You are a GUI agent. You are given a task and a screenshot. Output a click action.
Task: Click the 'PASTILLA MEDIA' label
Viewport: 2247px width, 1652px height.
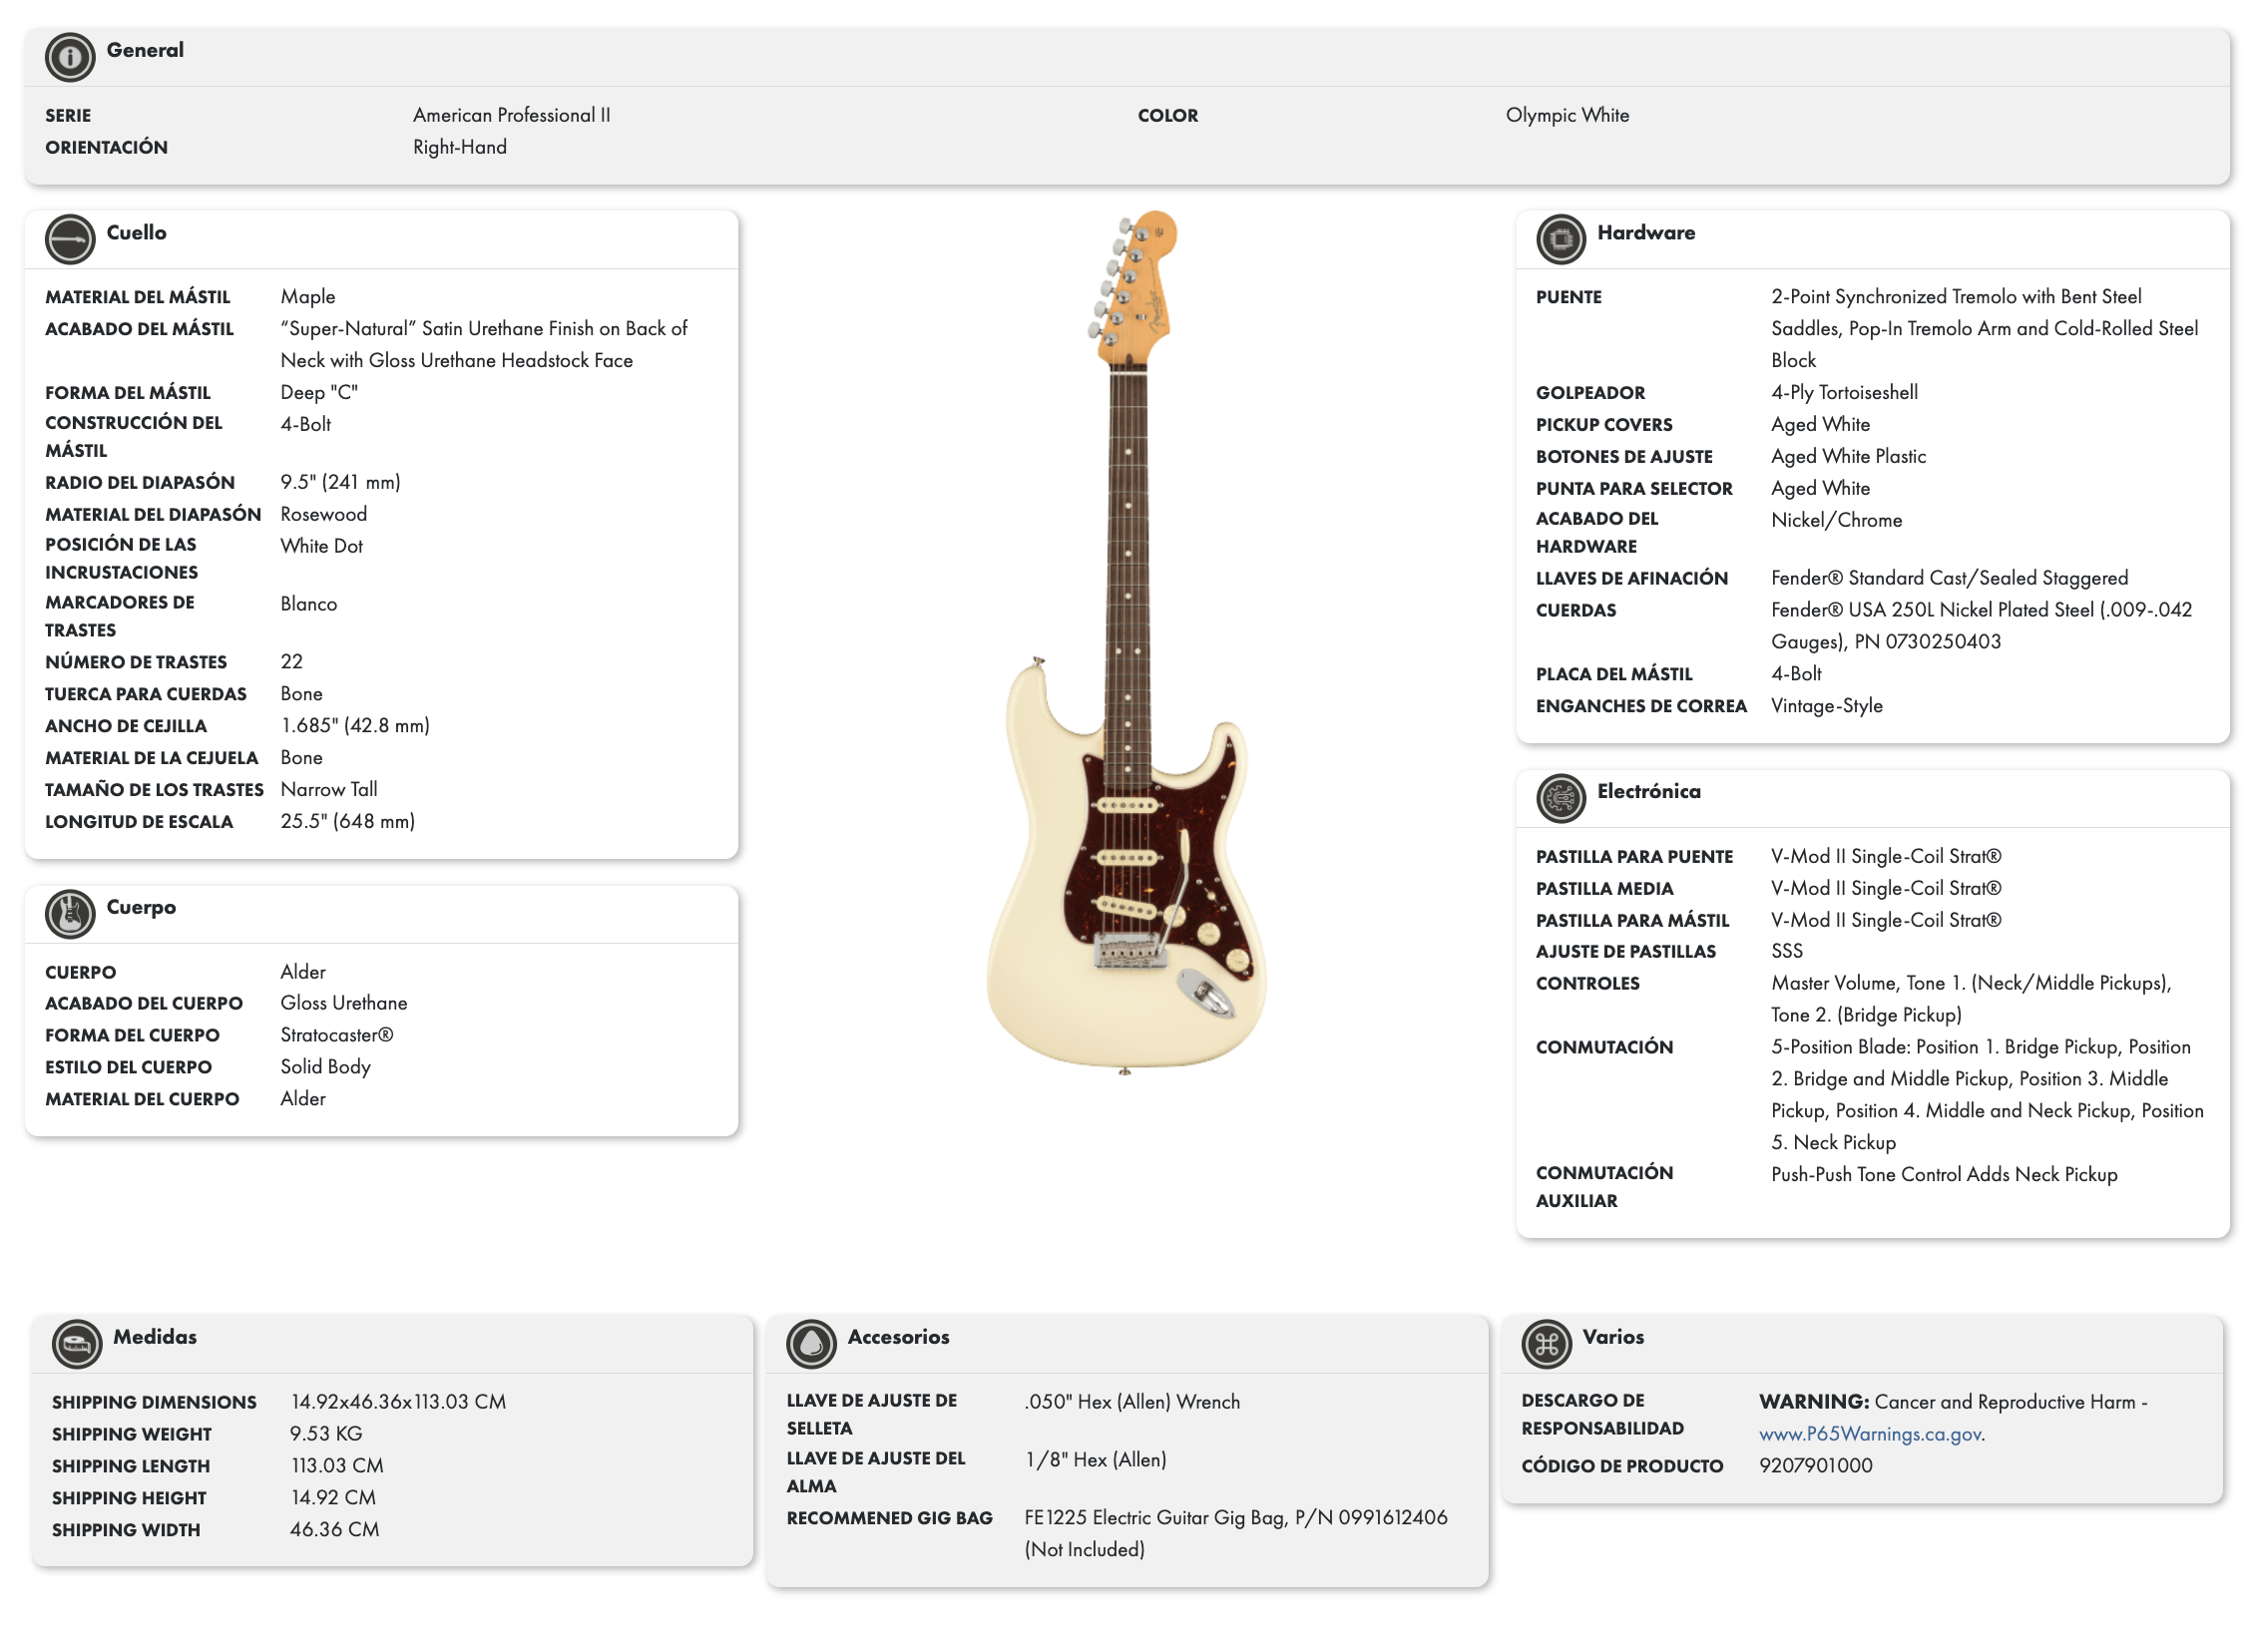[1604, 889]
